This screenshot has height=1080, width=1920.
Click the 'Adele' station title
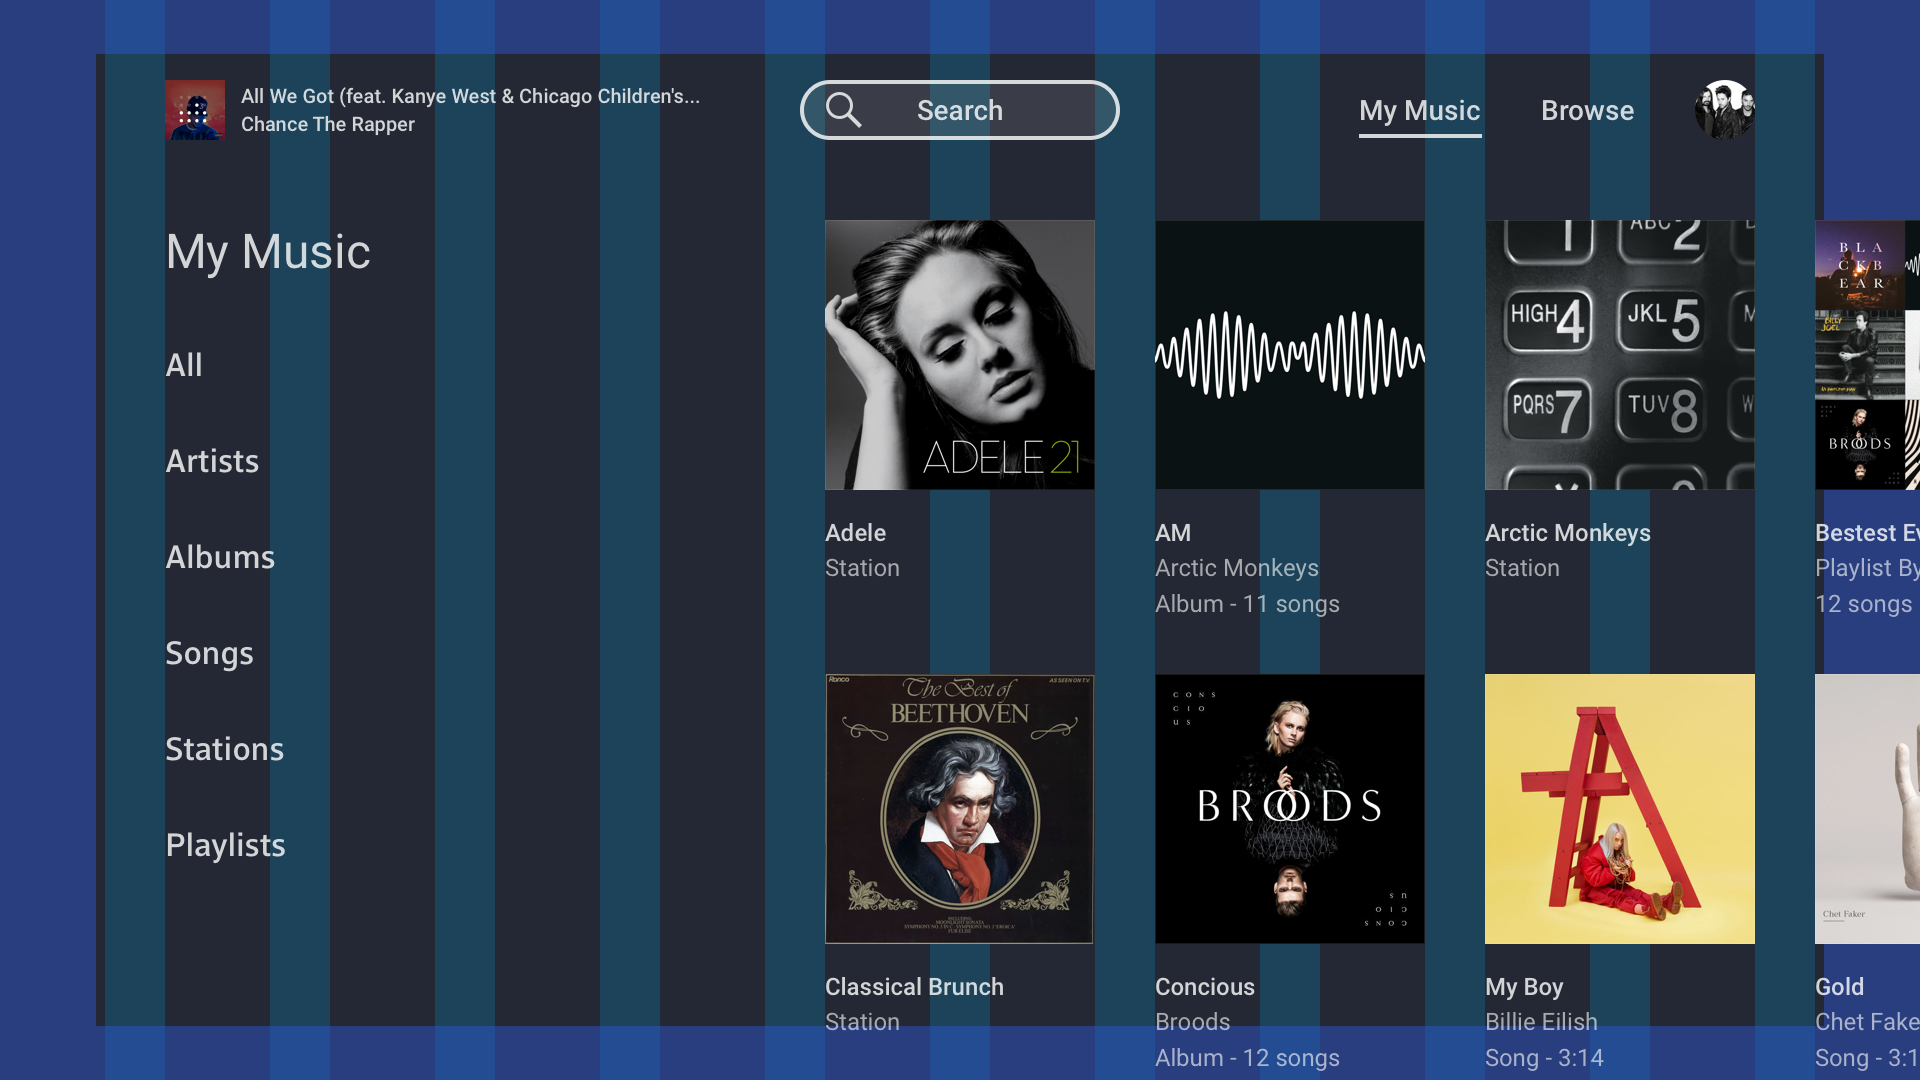click(x=855, y=533)
